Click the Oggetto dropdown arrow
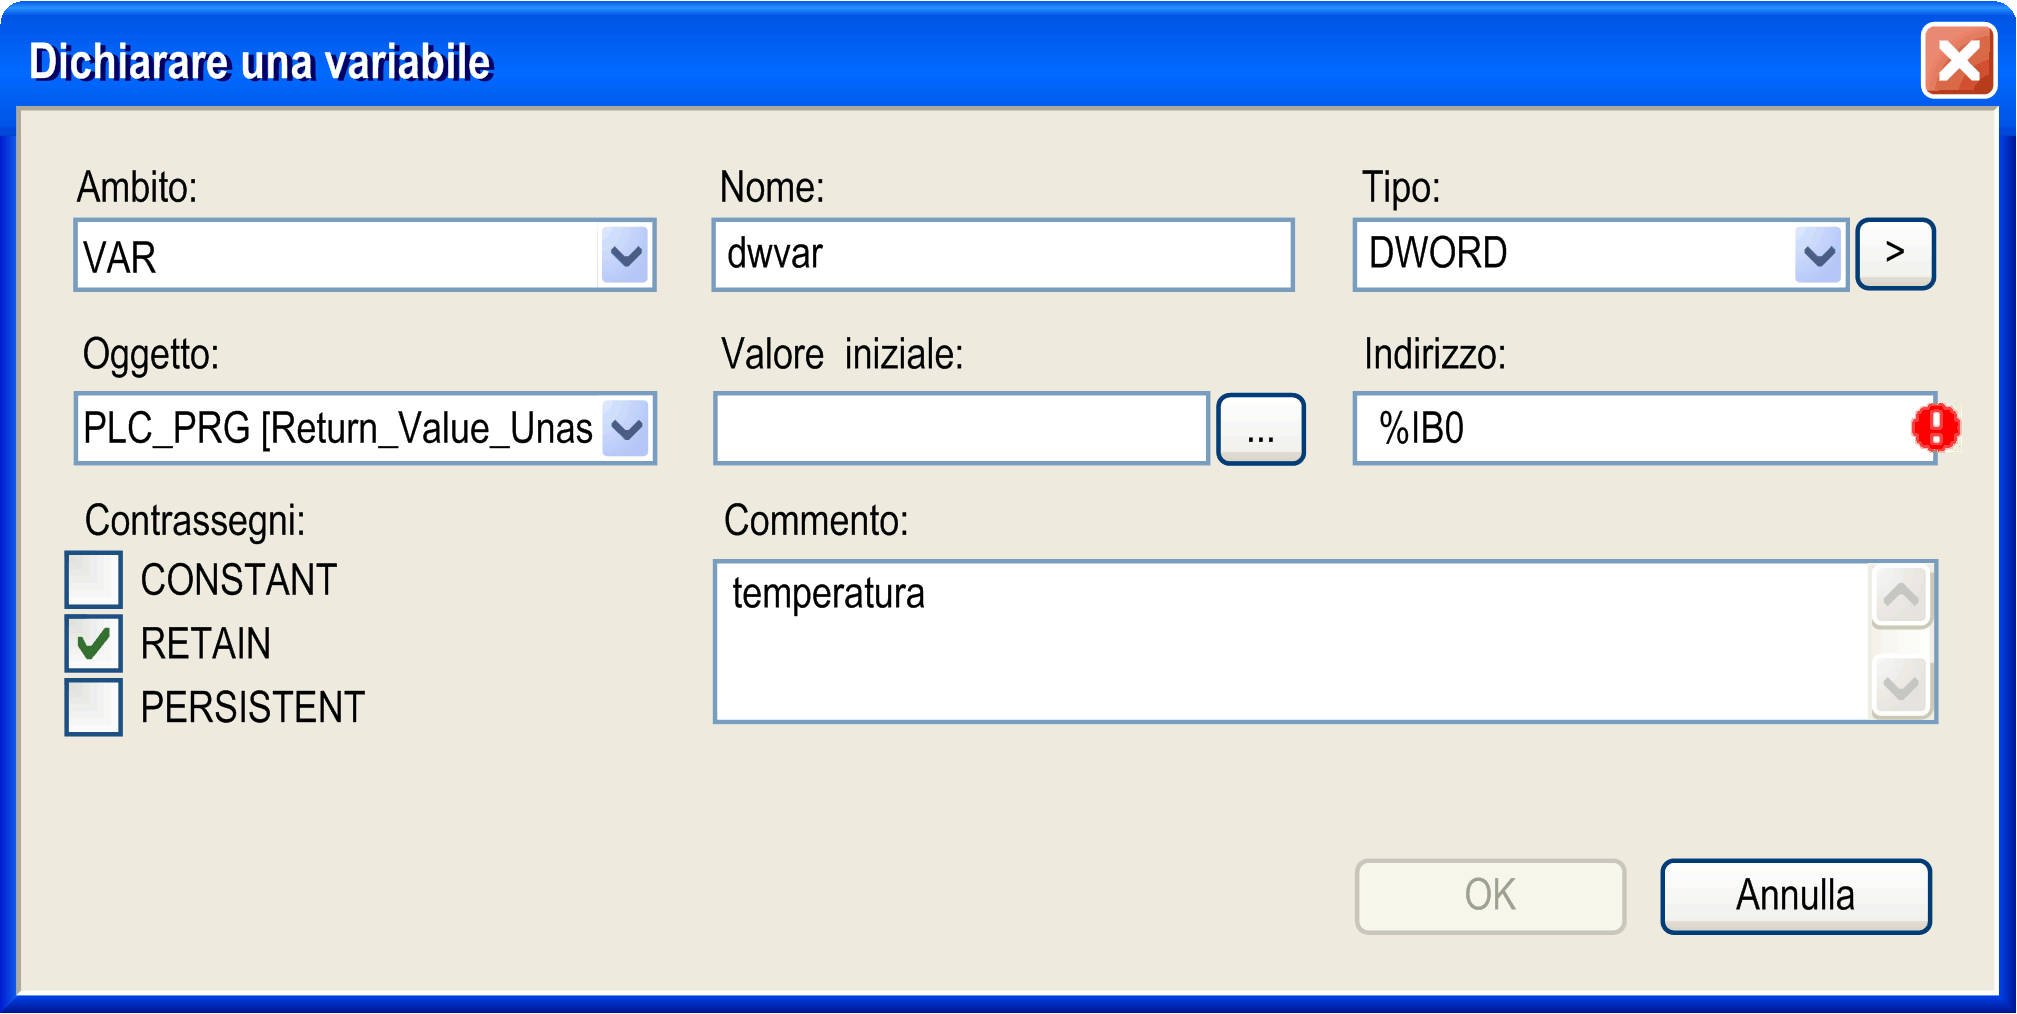This screenshot has width=2017, height=1014. (x=627, y=428)
